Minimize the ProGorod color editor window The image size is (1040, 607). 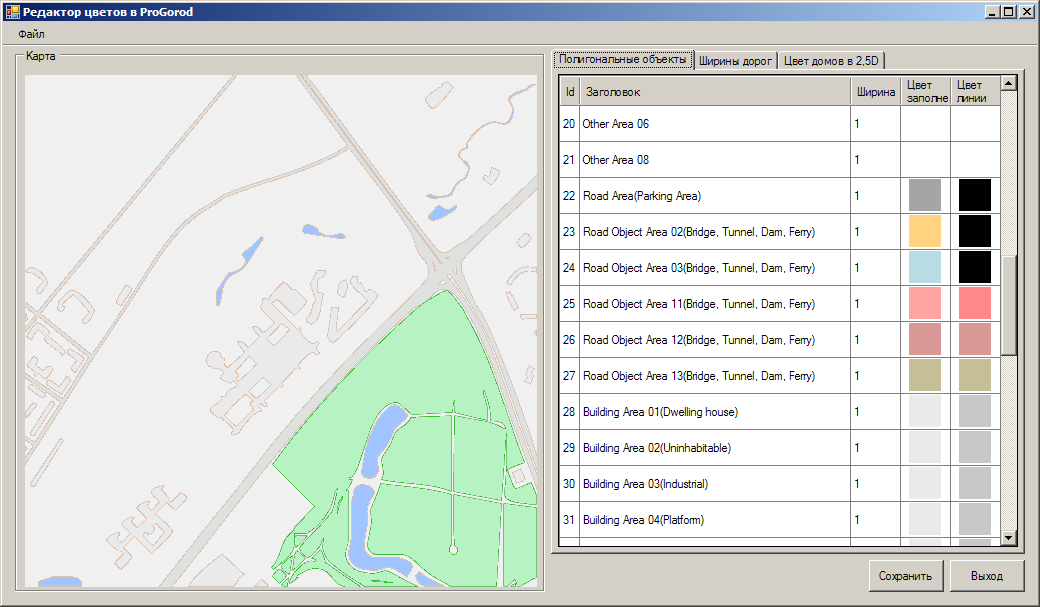coord(993,11)
